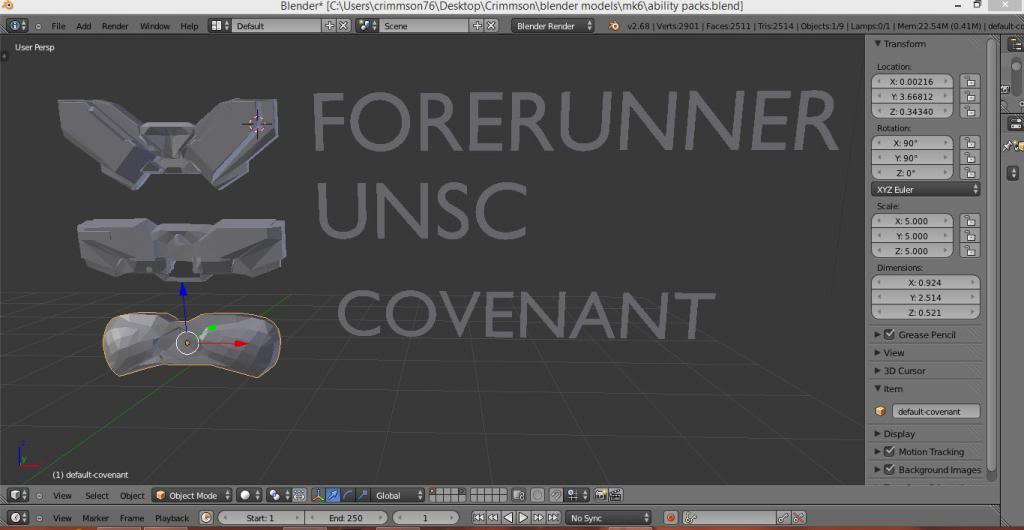Open the No Sync dropdown
Viewport: 1024px width, 530px height.
tap(609, 518)
